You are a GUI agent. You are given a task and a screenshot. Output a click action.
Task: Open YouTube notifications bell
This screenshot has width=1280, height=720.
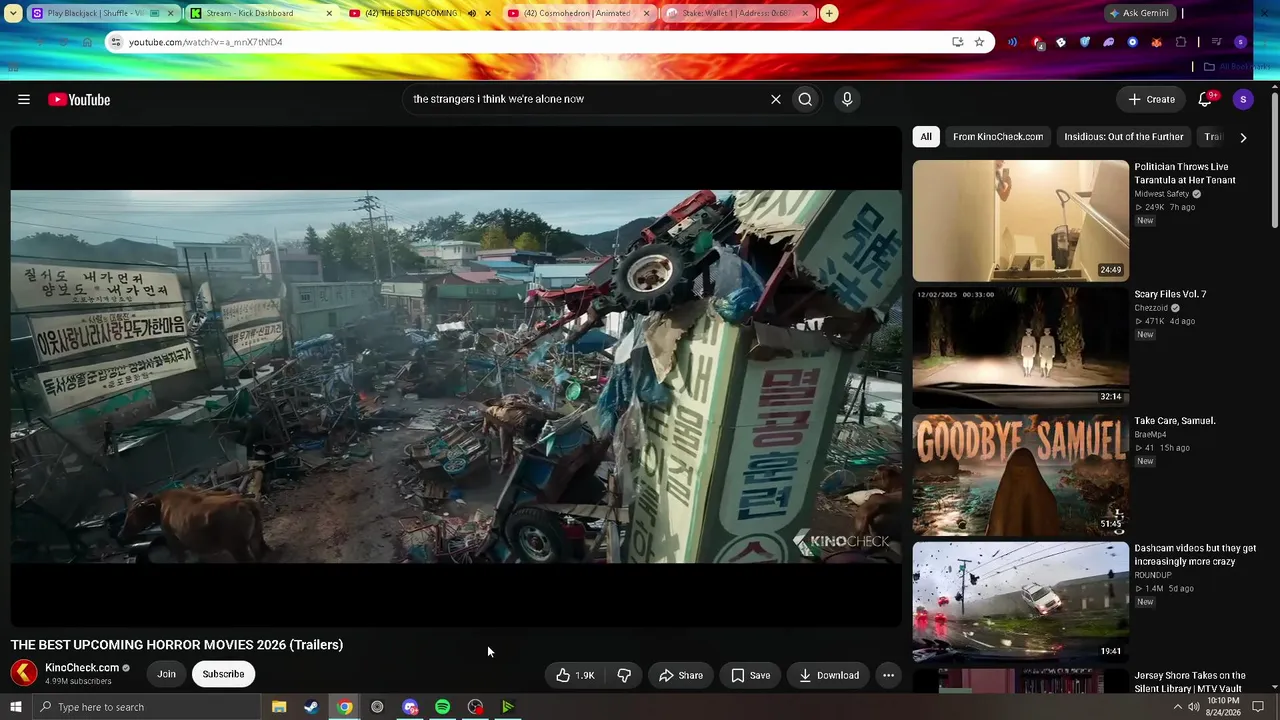pyautogui.click(x=1205, y=99)
